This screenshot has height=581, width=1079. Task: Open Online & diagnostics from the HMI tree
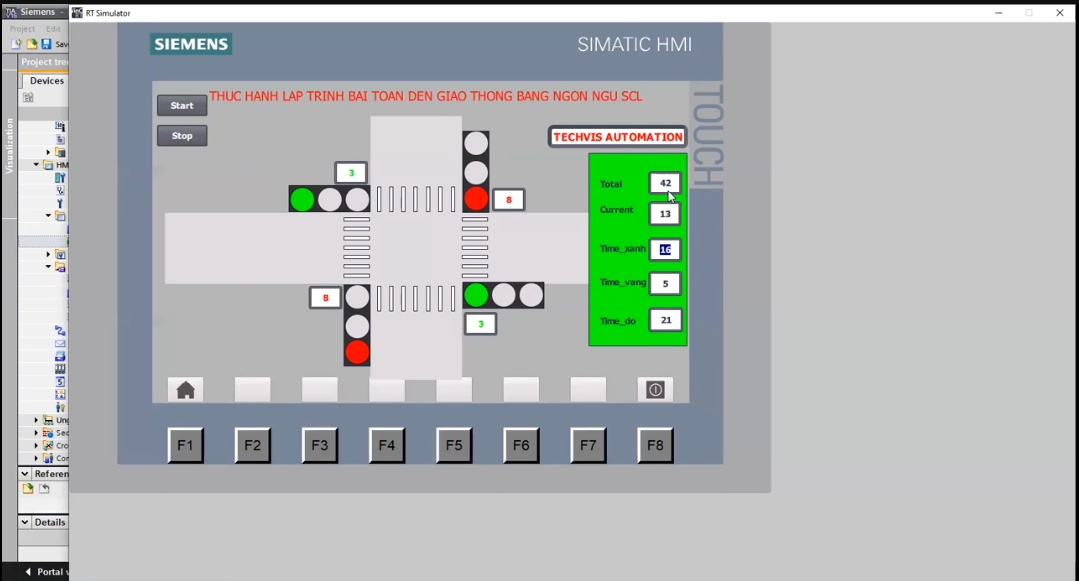[60, 191]
